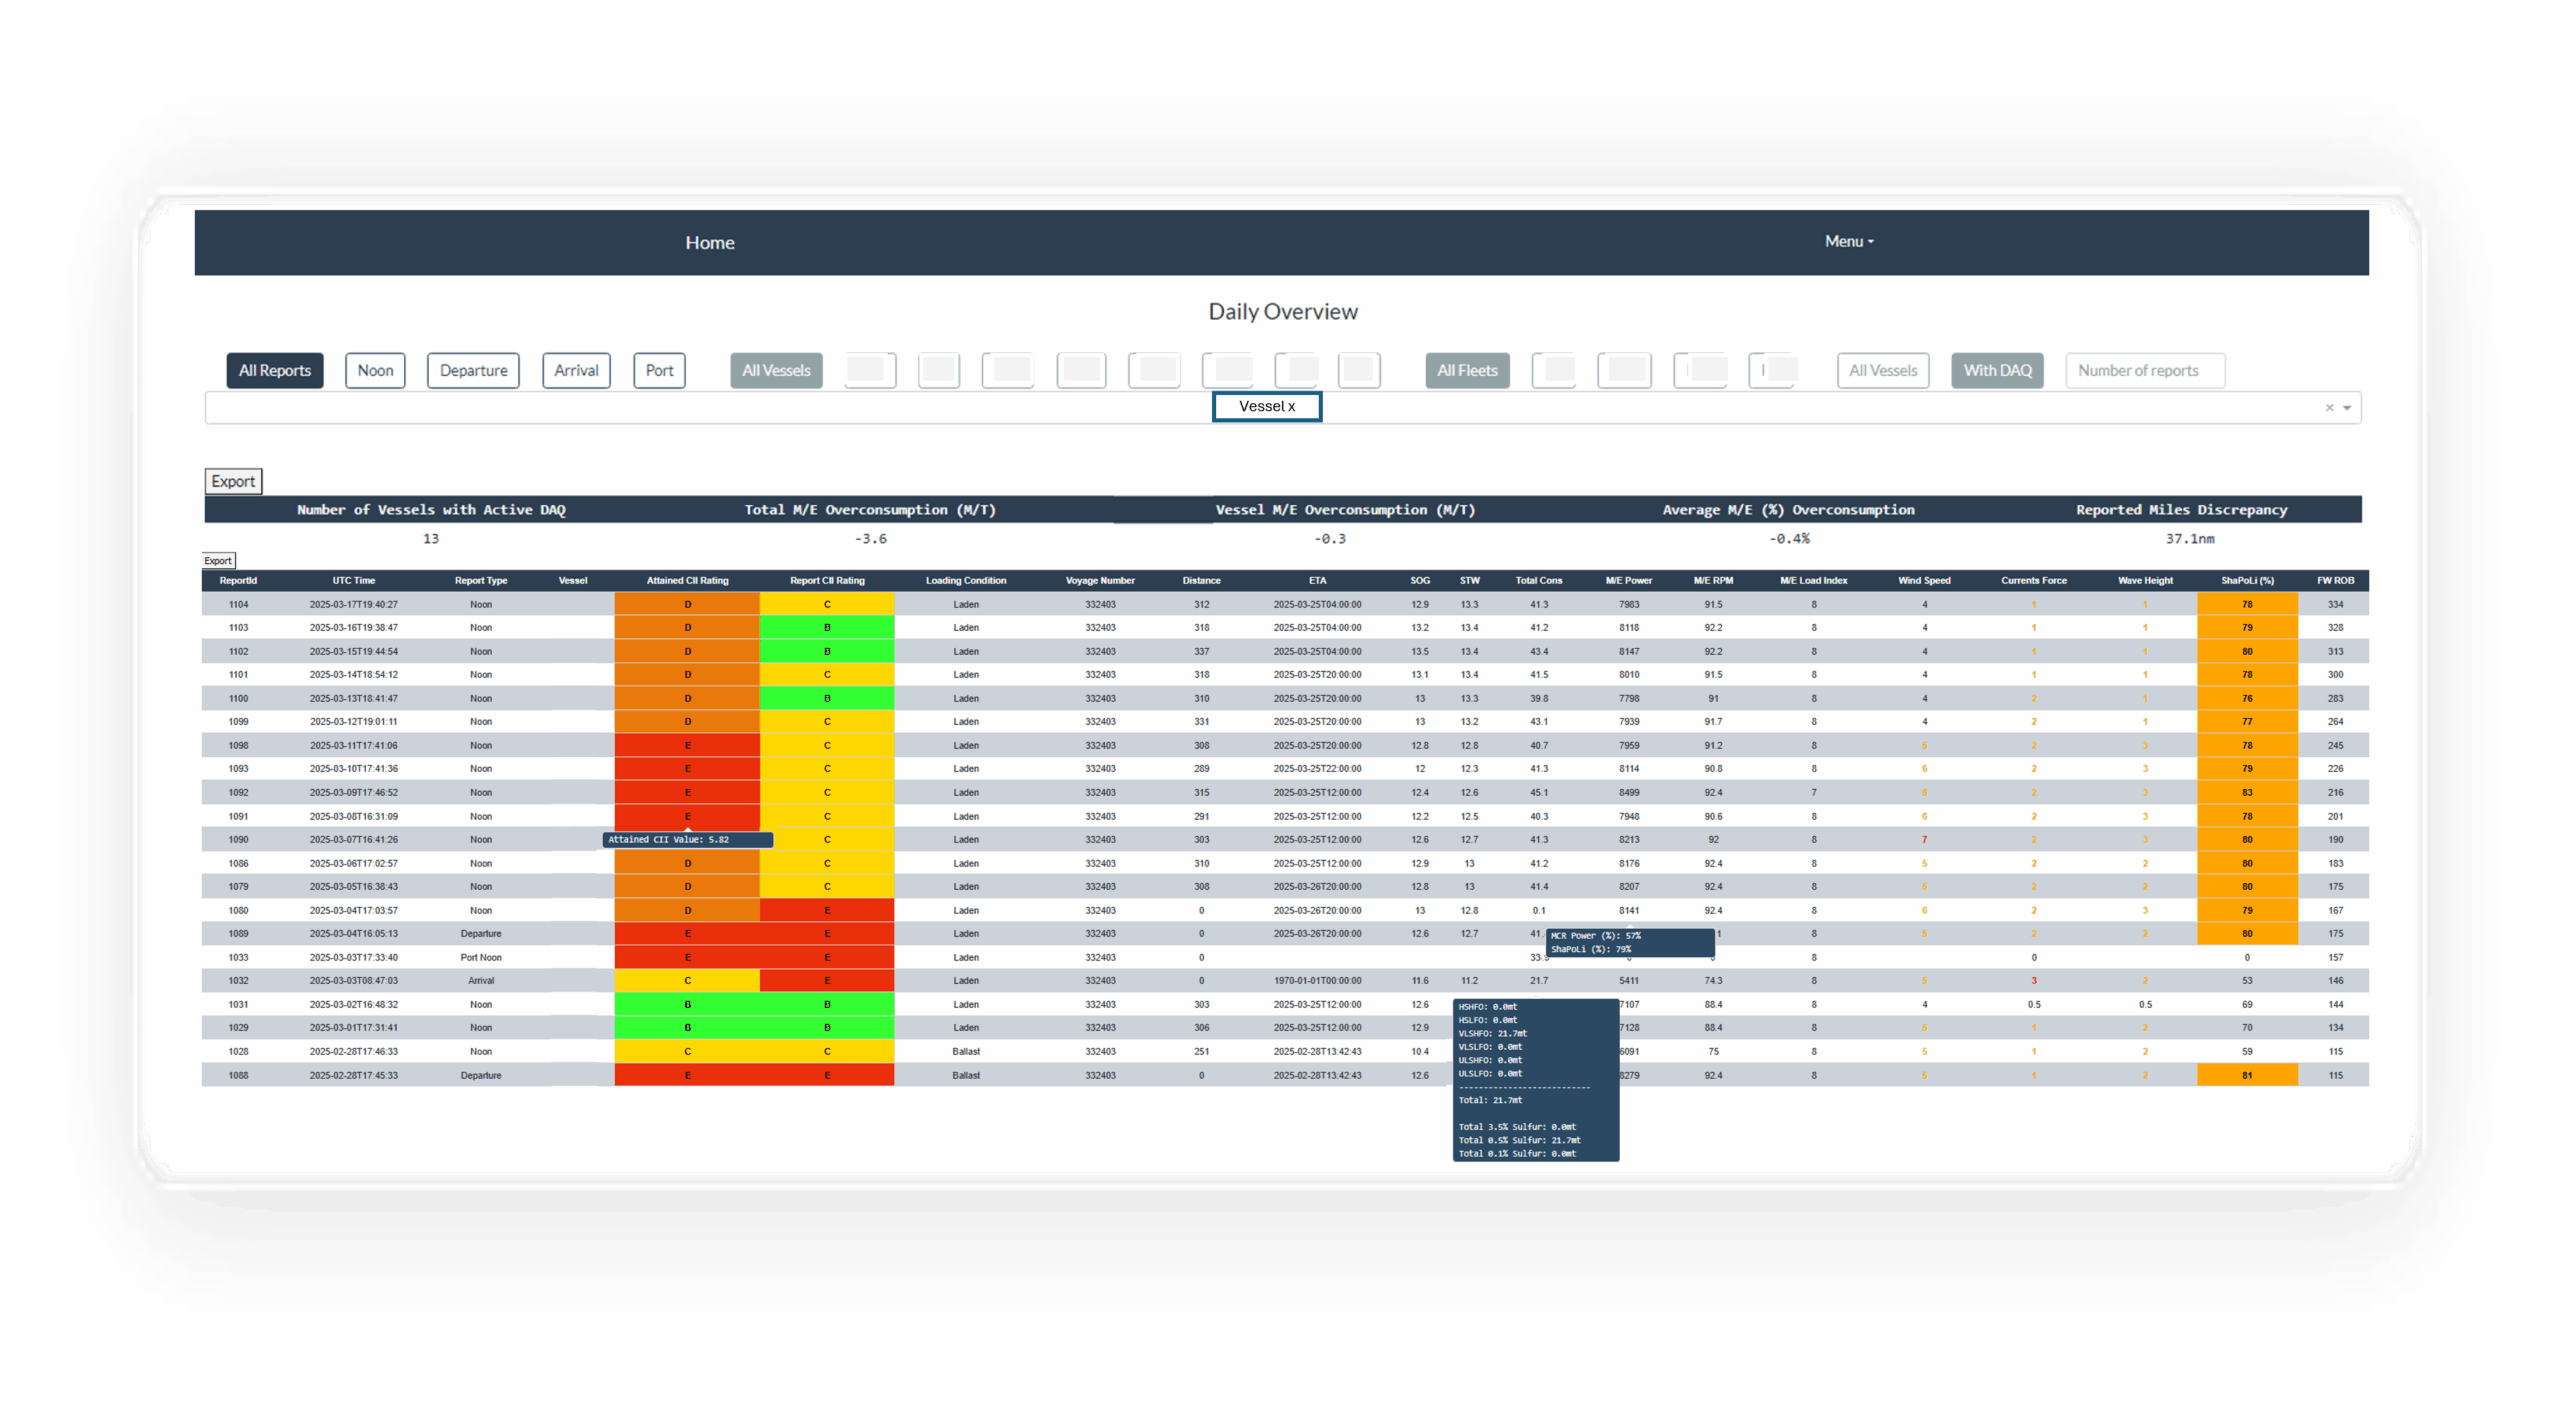Focus the Number of reports field
This screenshot has height=1409, width=2560.
[x=2145, y=371]
